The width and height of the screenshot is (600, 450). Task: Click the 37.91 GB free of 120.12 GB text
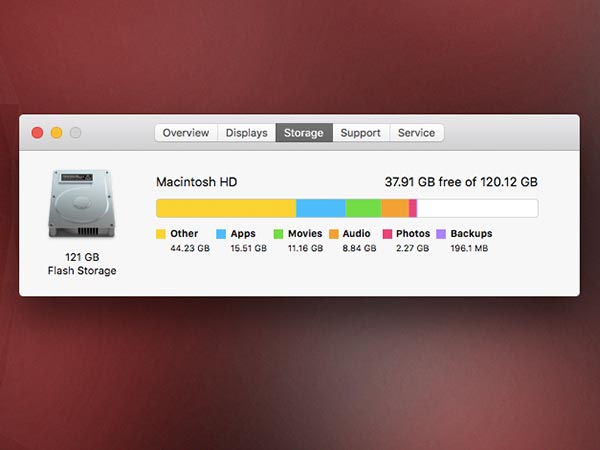[x=461, y=182]
